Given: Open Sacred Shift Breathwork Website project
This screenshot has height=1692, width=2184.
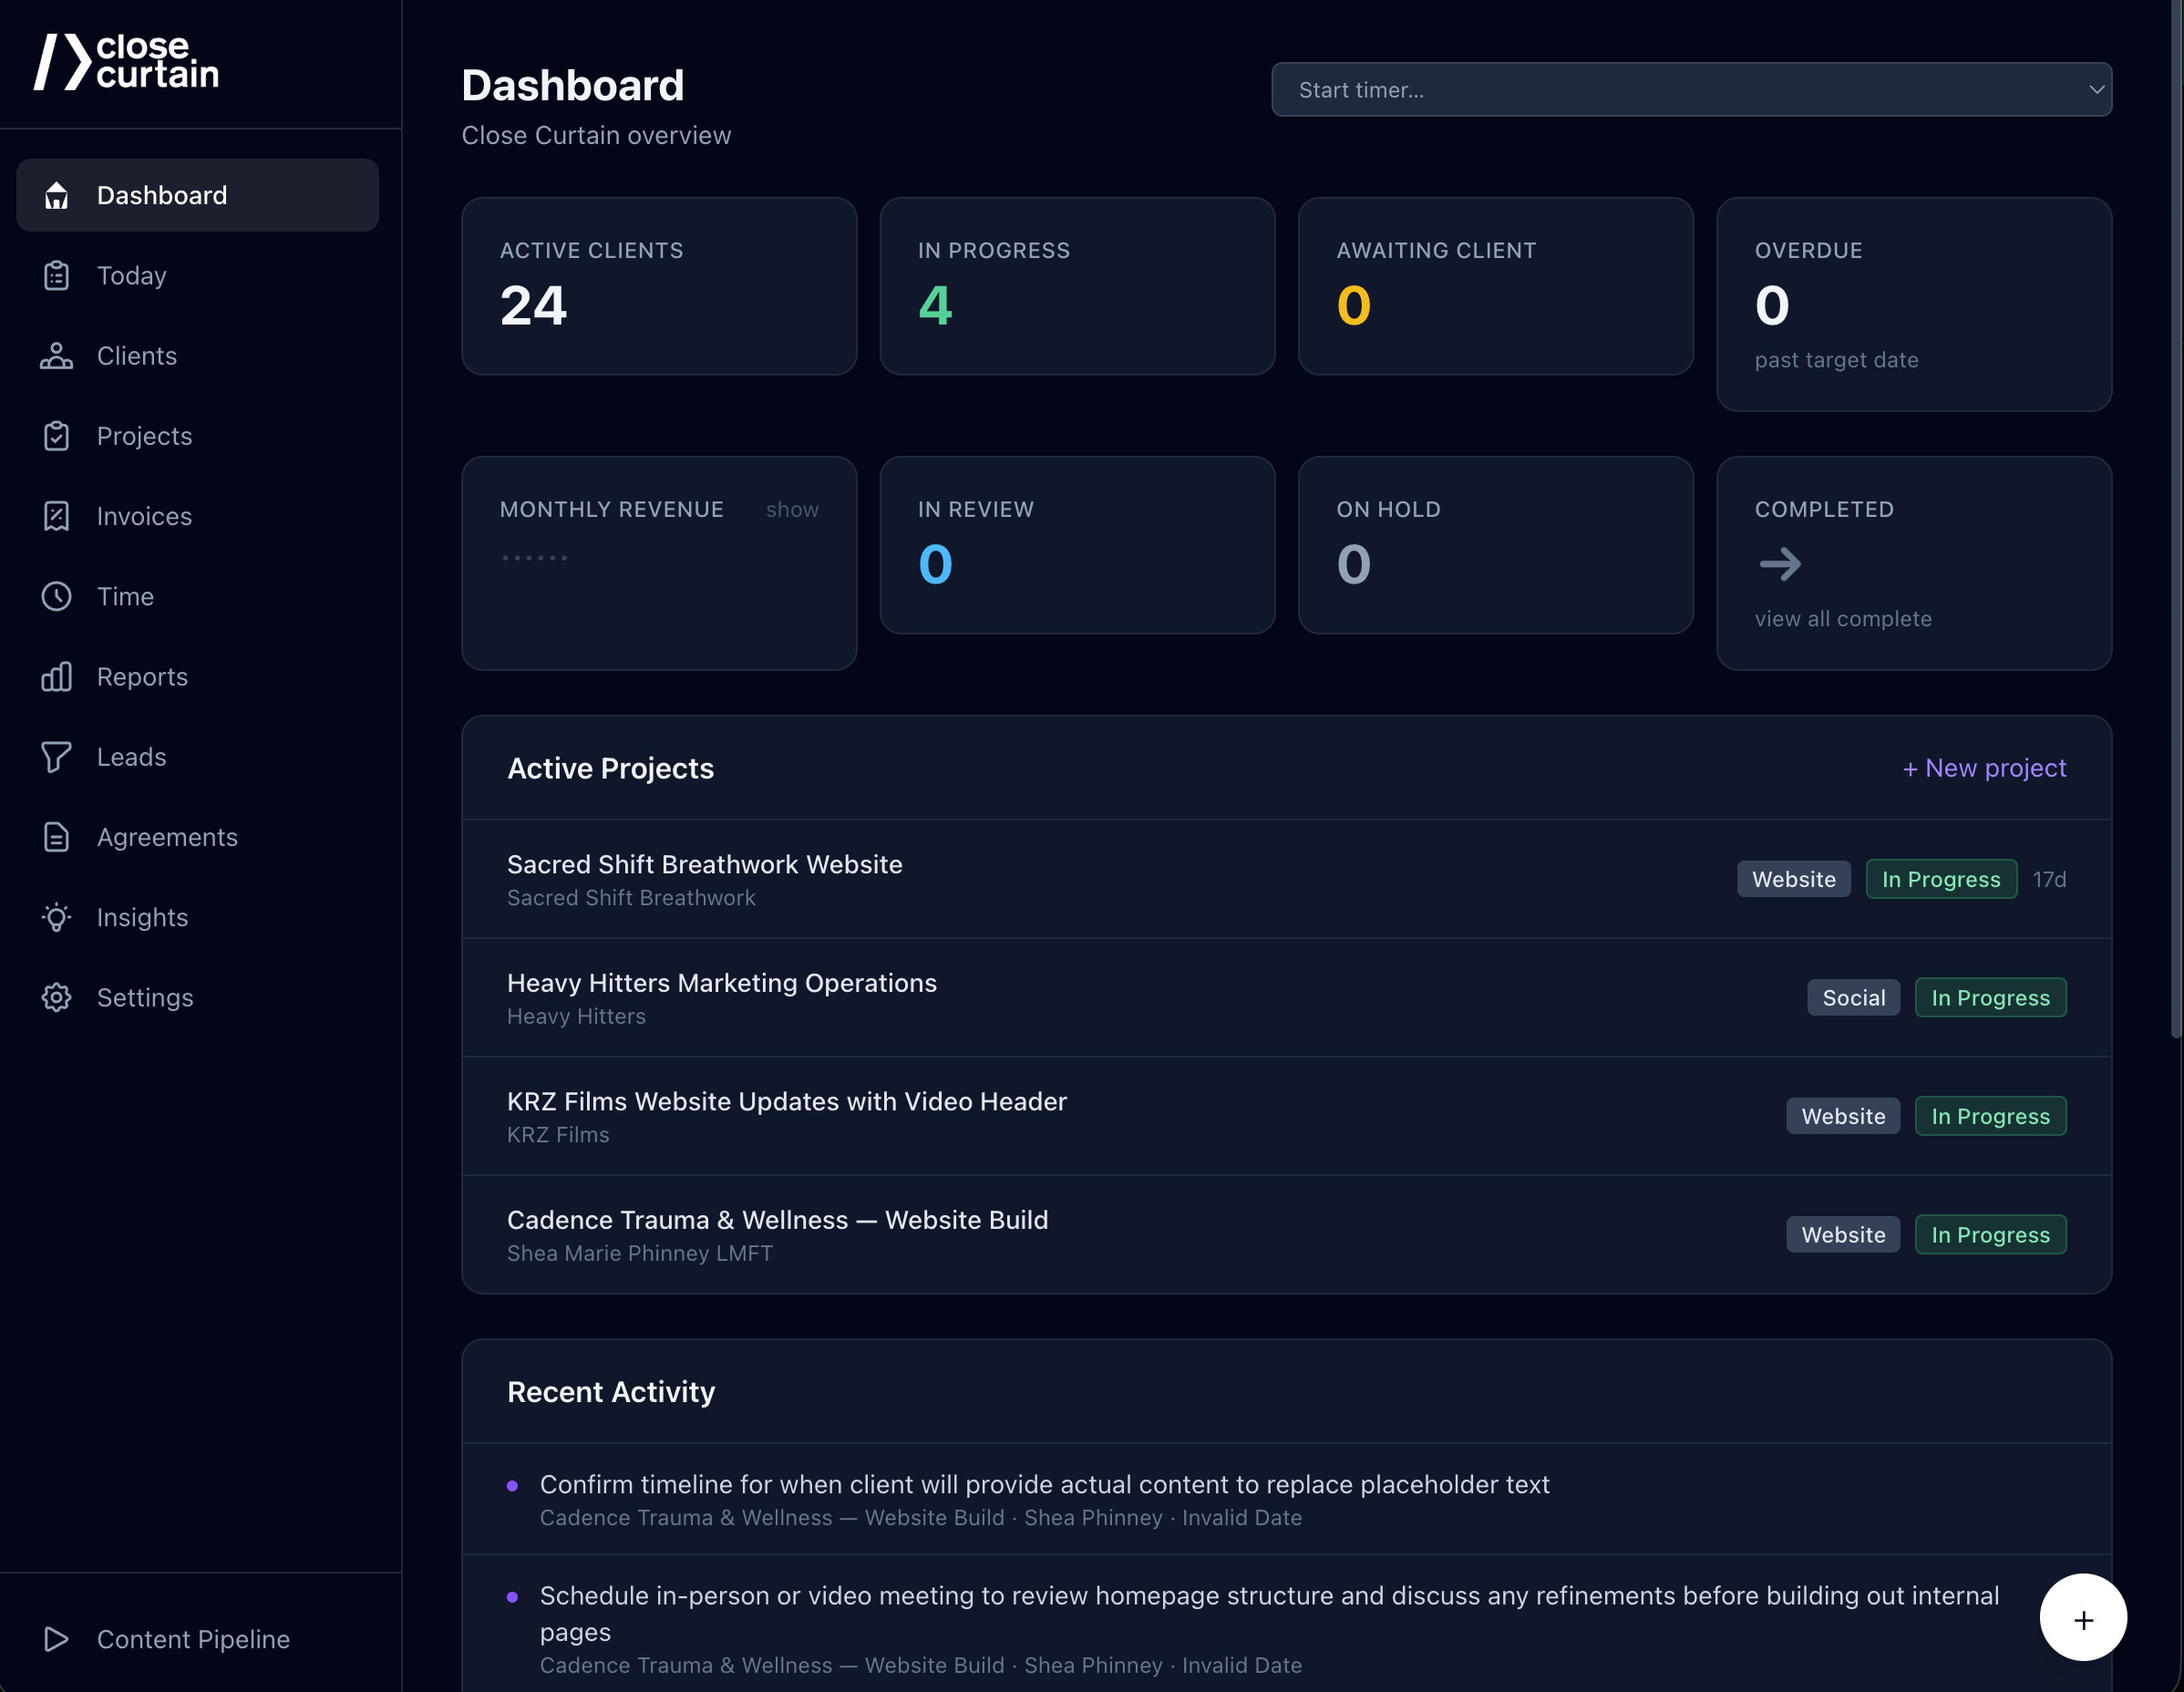Looking at the screenshot, I should (x=1286, y=879).
